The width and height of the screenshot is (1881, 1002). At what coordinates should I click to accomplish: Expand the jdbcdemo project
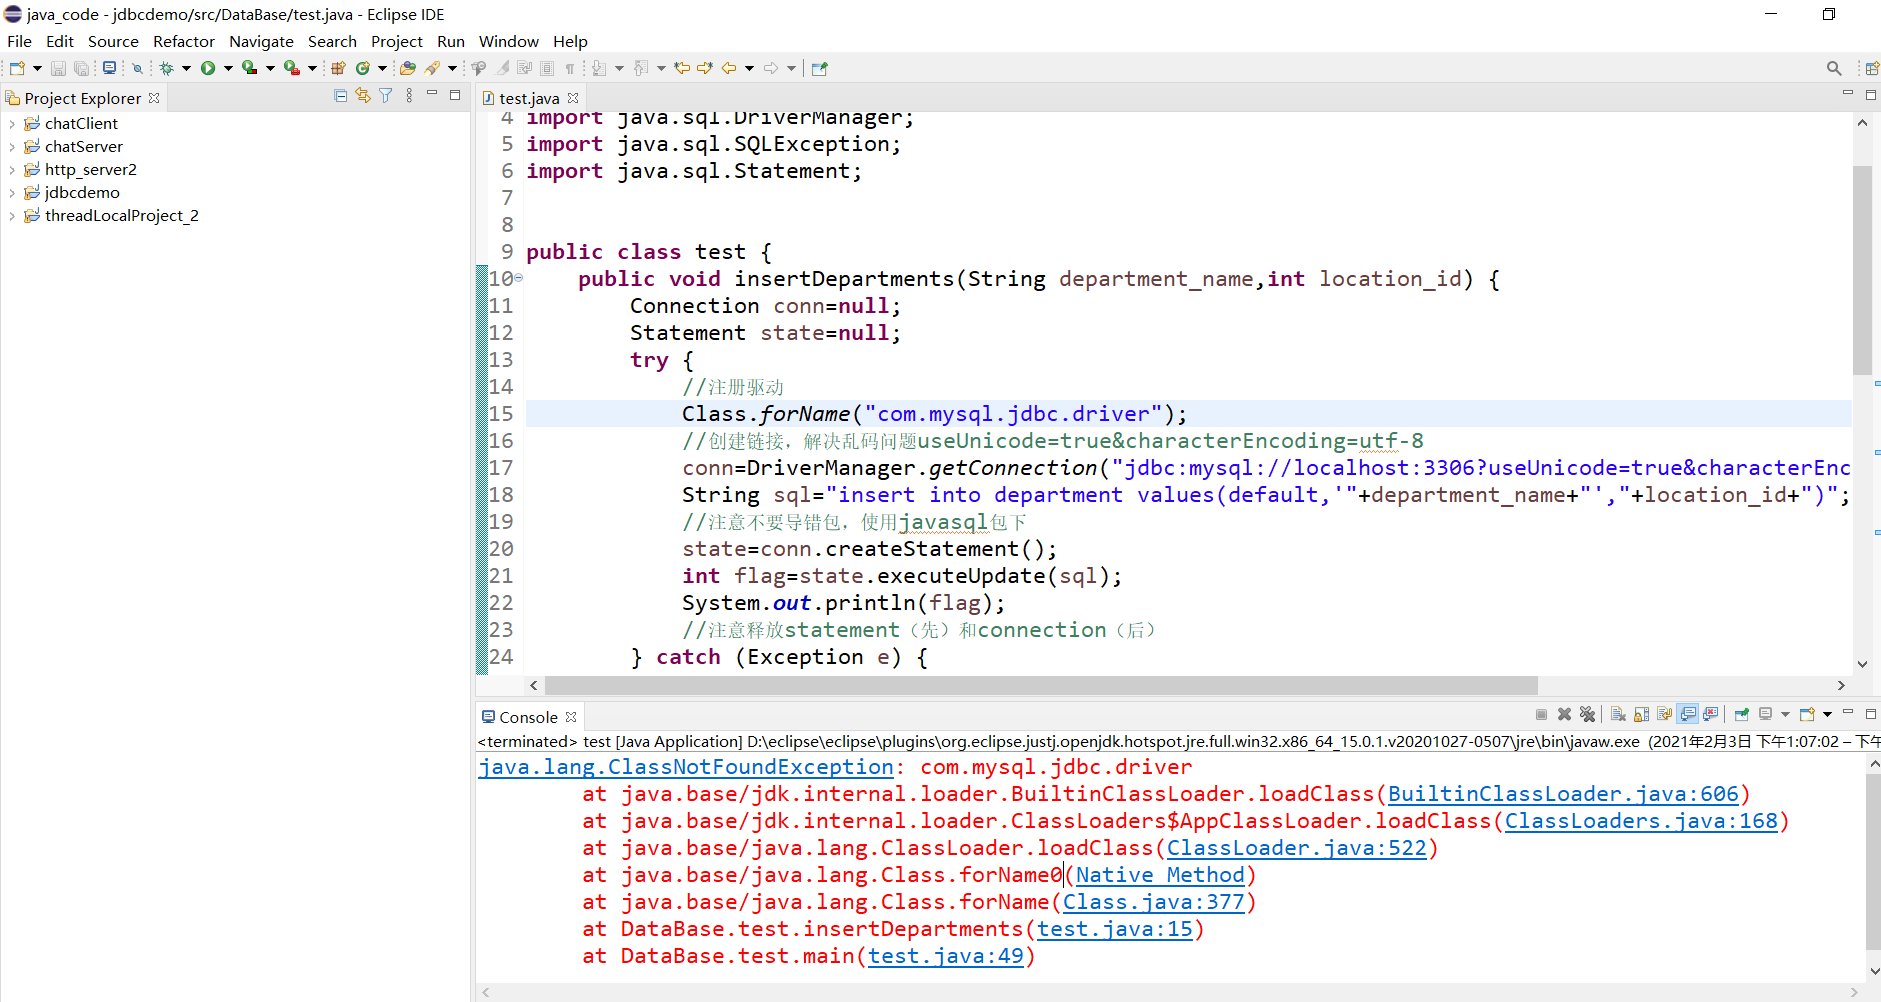[x=12, y=193]
